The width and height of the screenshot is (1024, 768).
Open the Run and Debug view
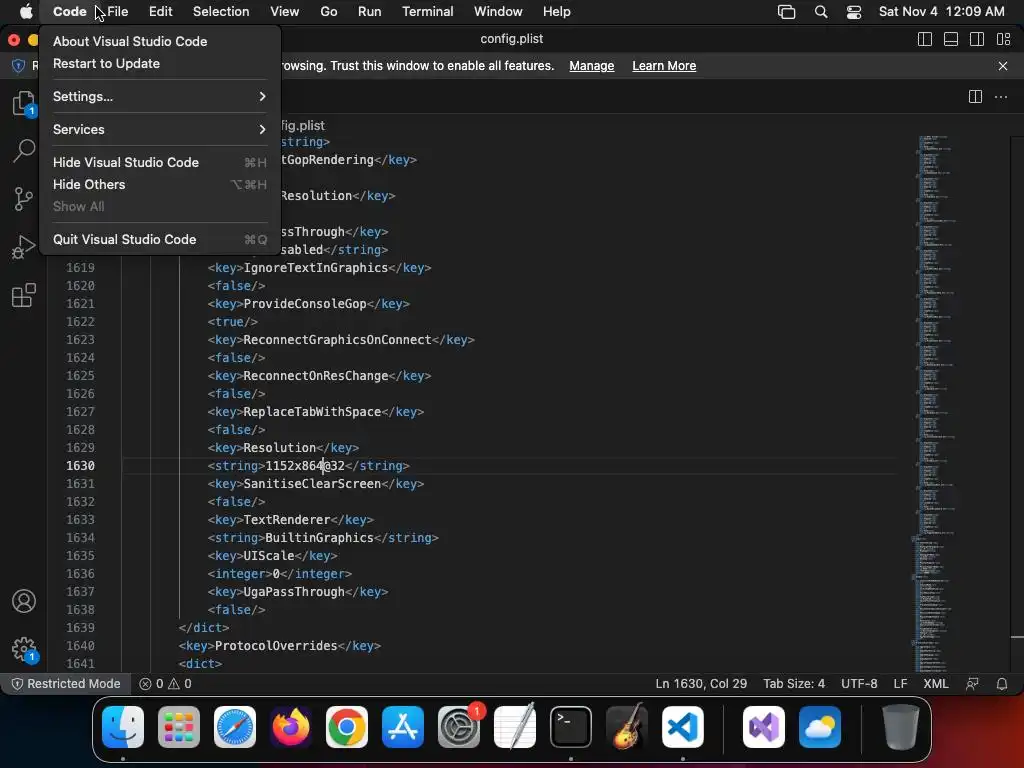pos(24,247)
